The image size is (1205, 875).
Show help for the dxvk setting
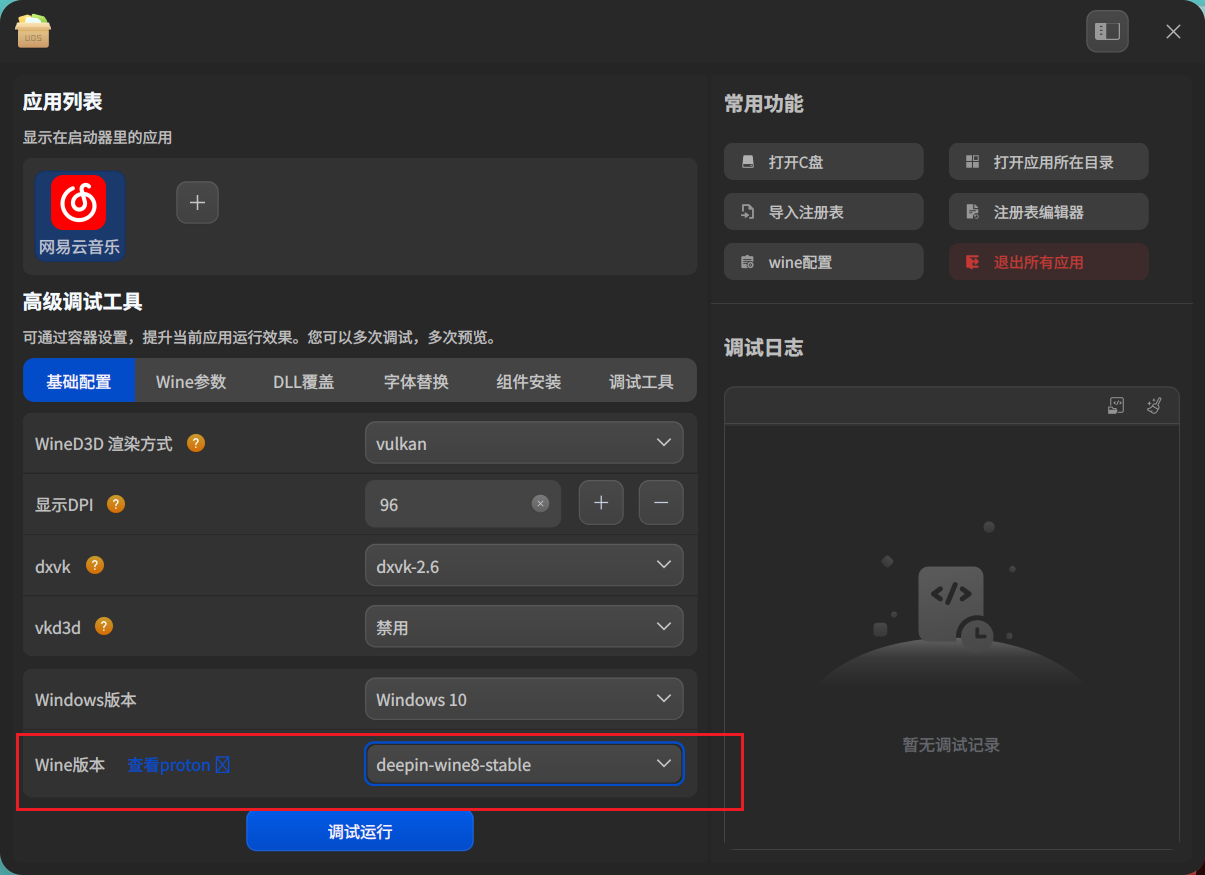tap(95, 565)
